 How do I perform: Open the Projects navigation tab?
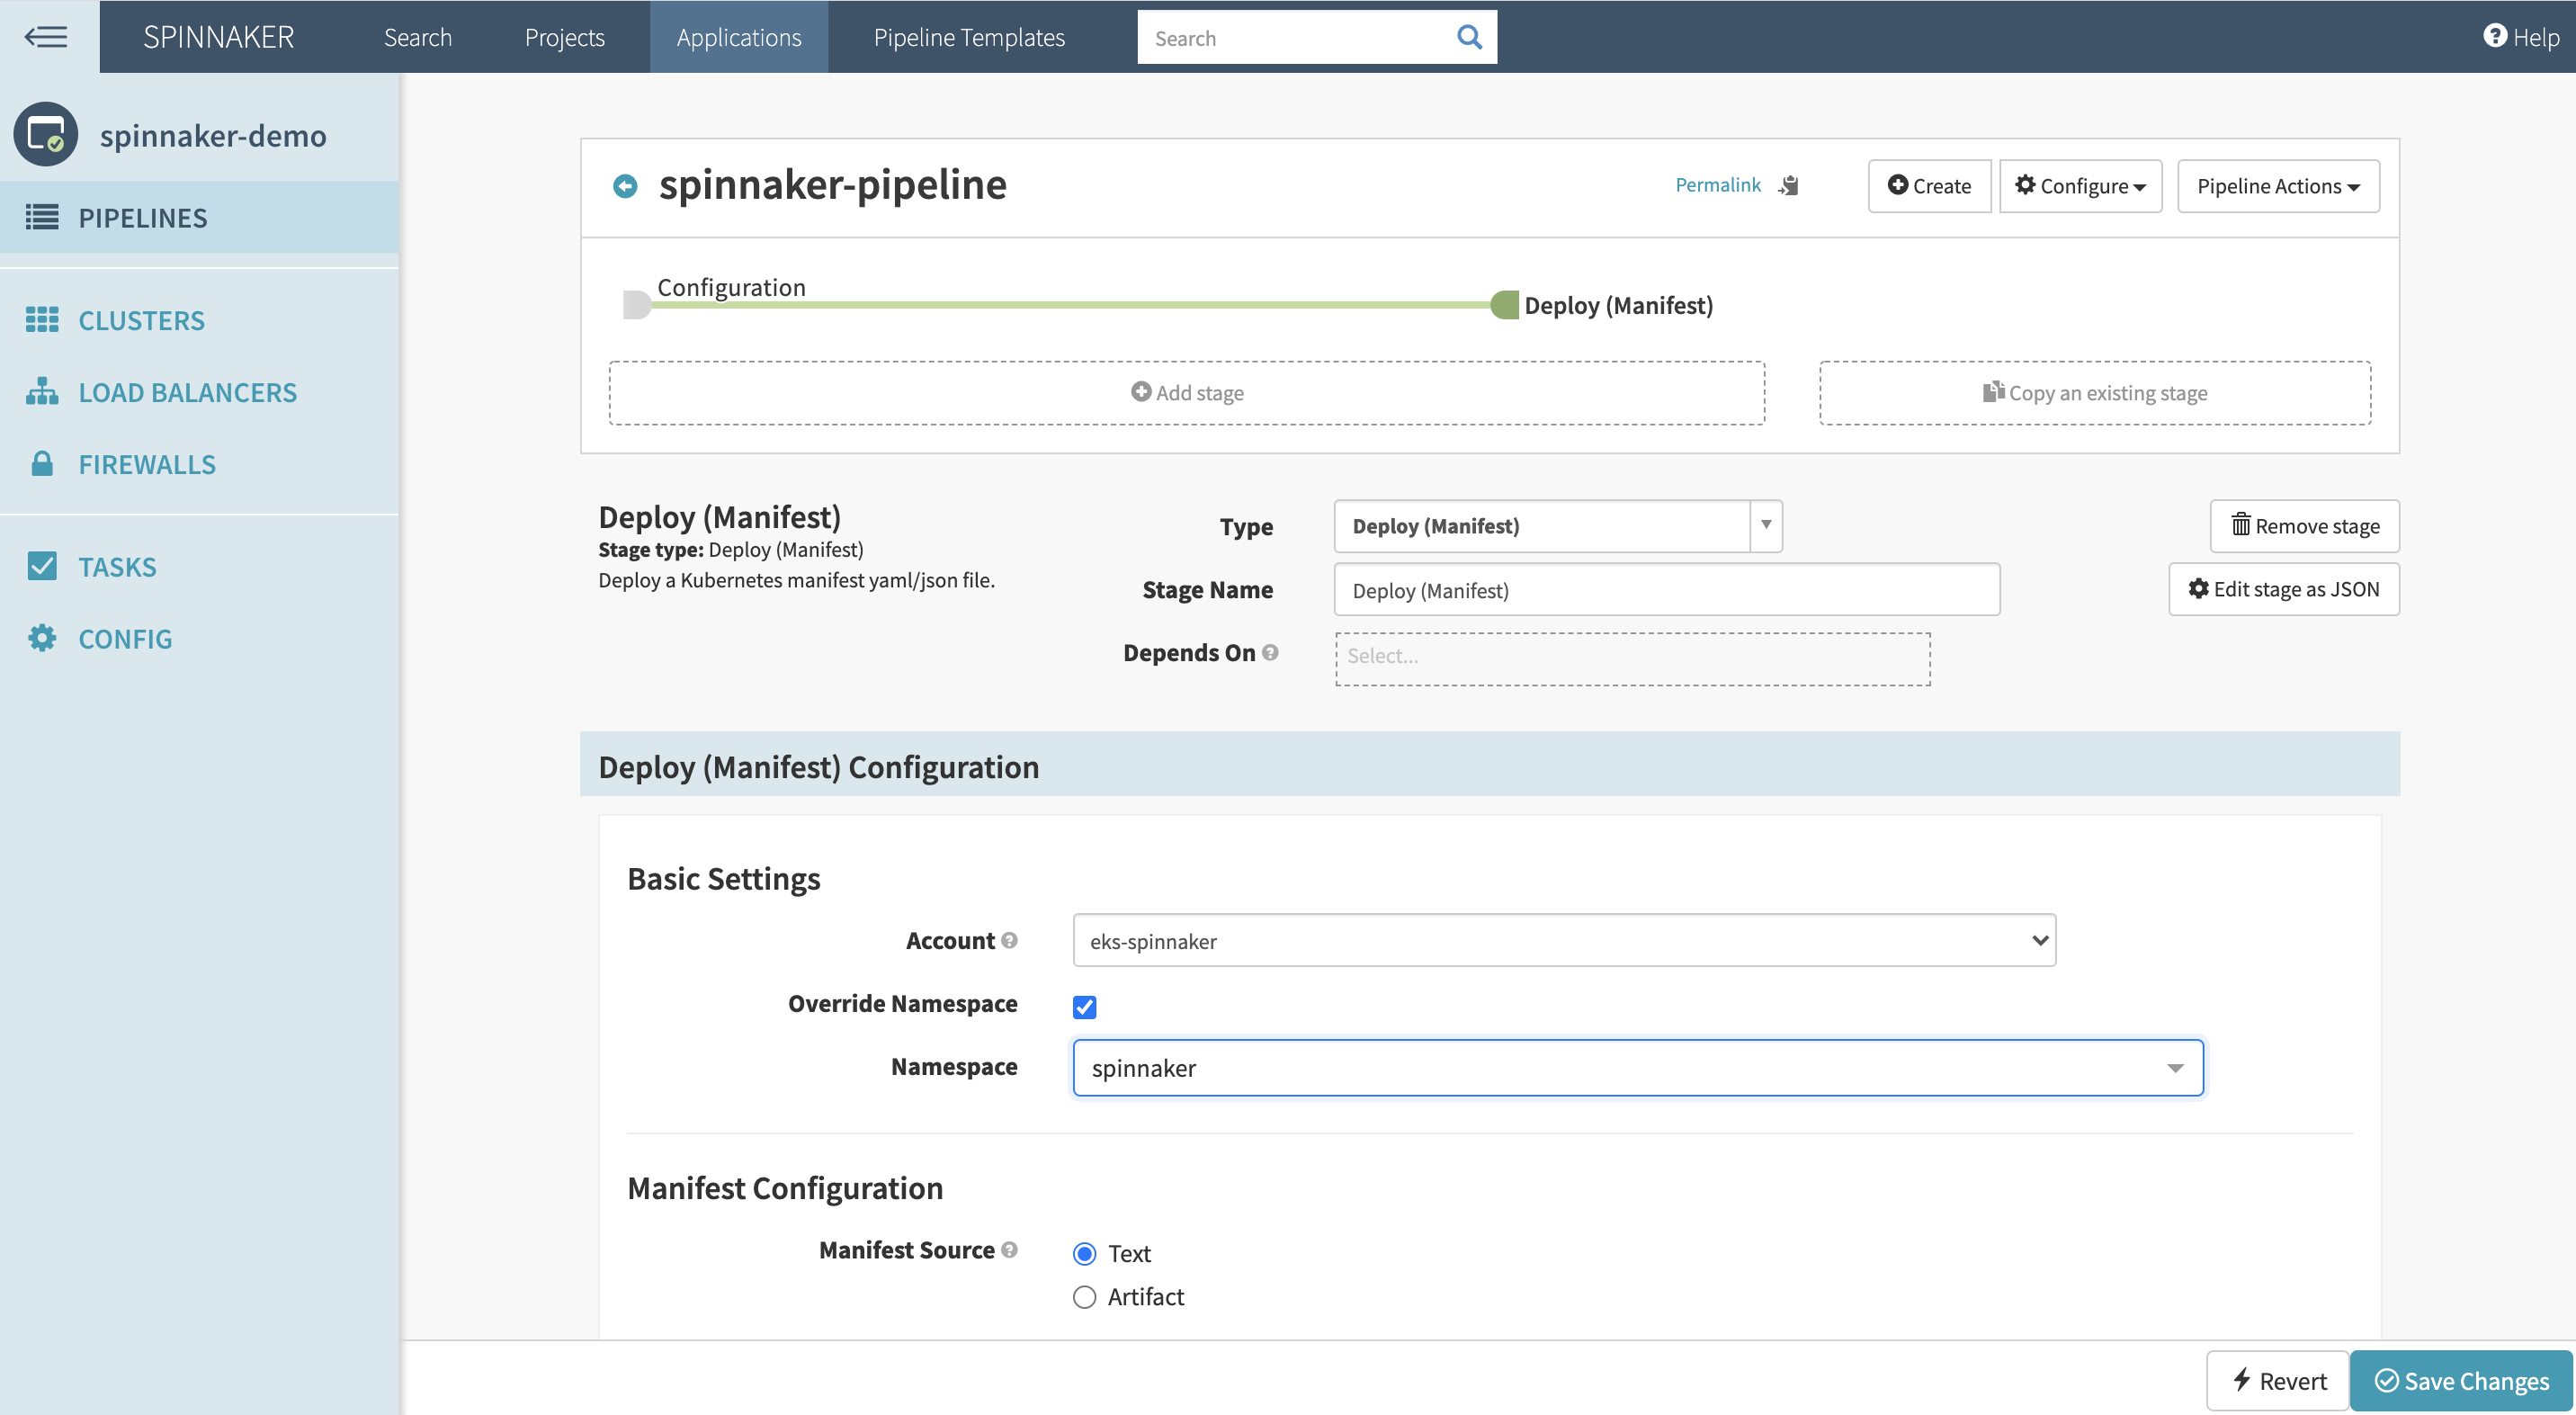point(564,37)
